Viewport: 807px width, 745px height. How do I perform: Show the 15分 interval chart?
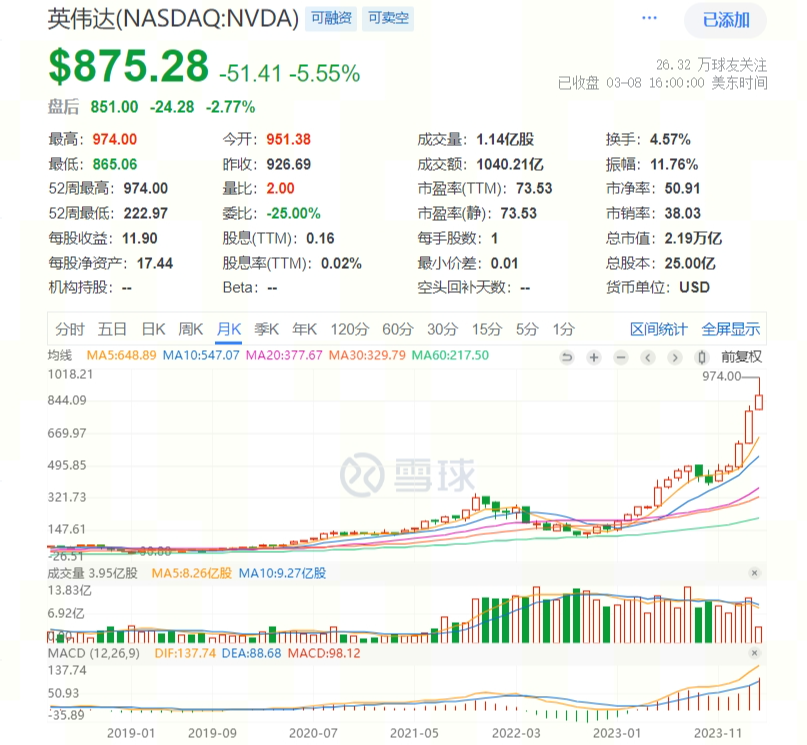click(x=487, y=329)
